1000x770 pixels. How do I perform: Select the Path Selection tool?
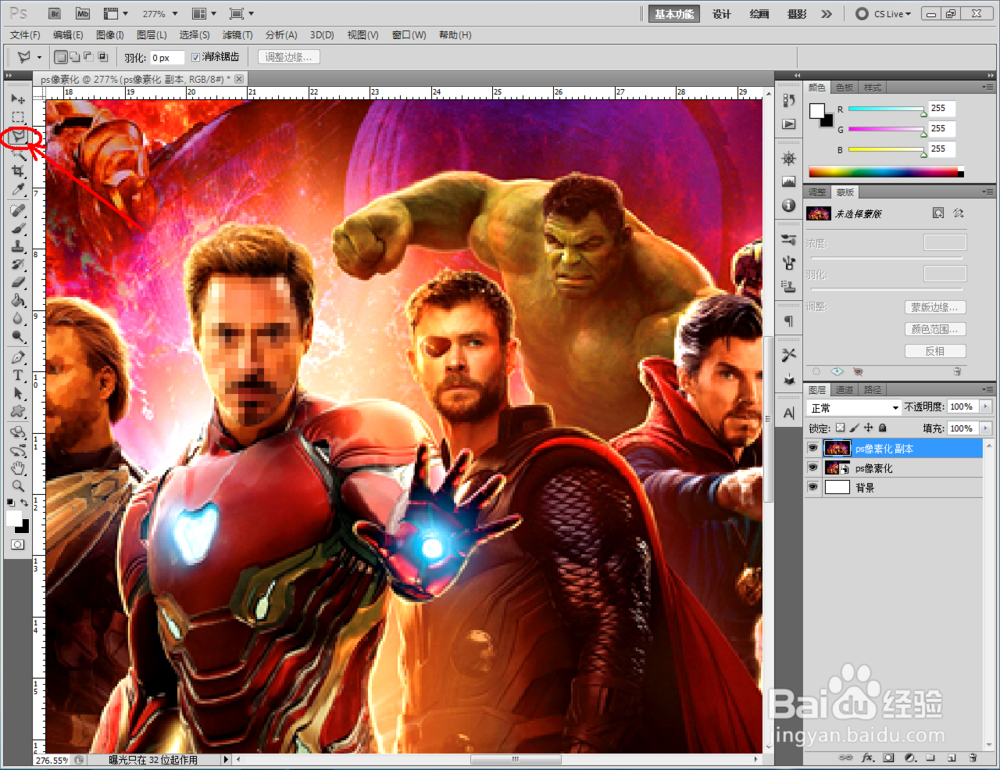(18, 393)
